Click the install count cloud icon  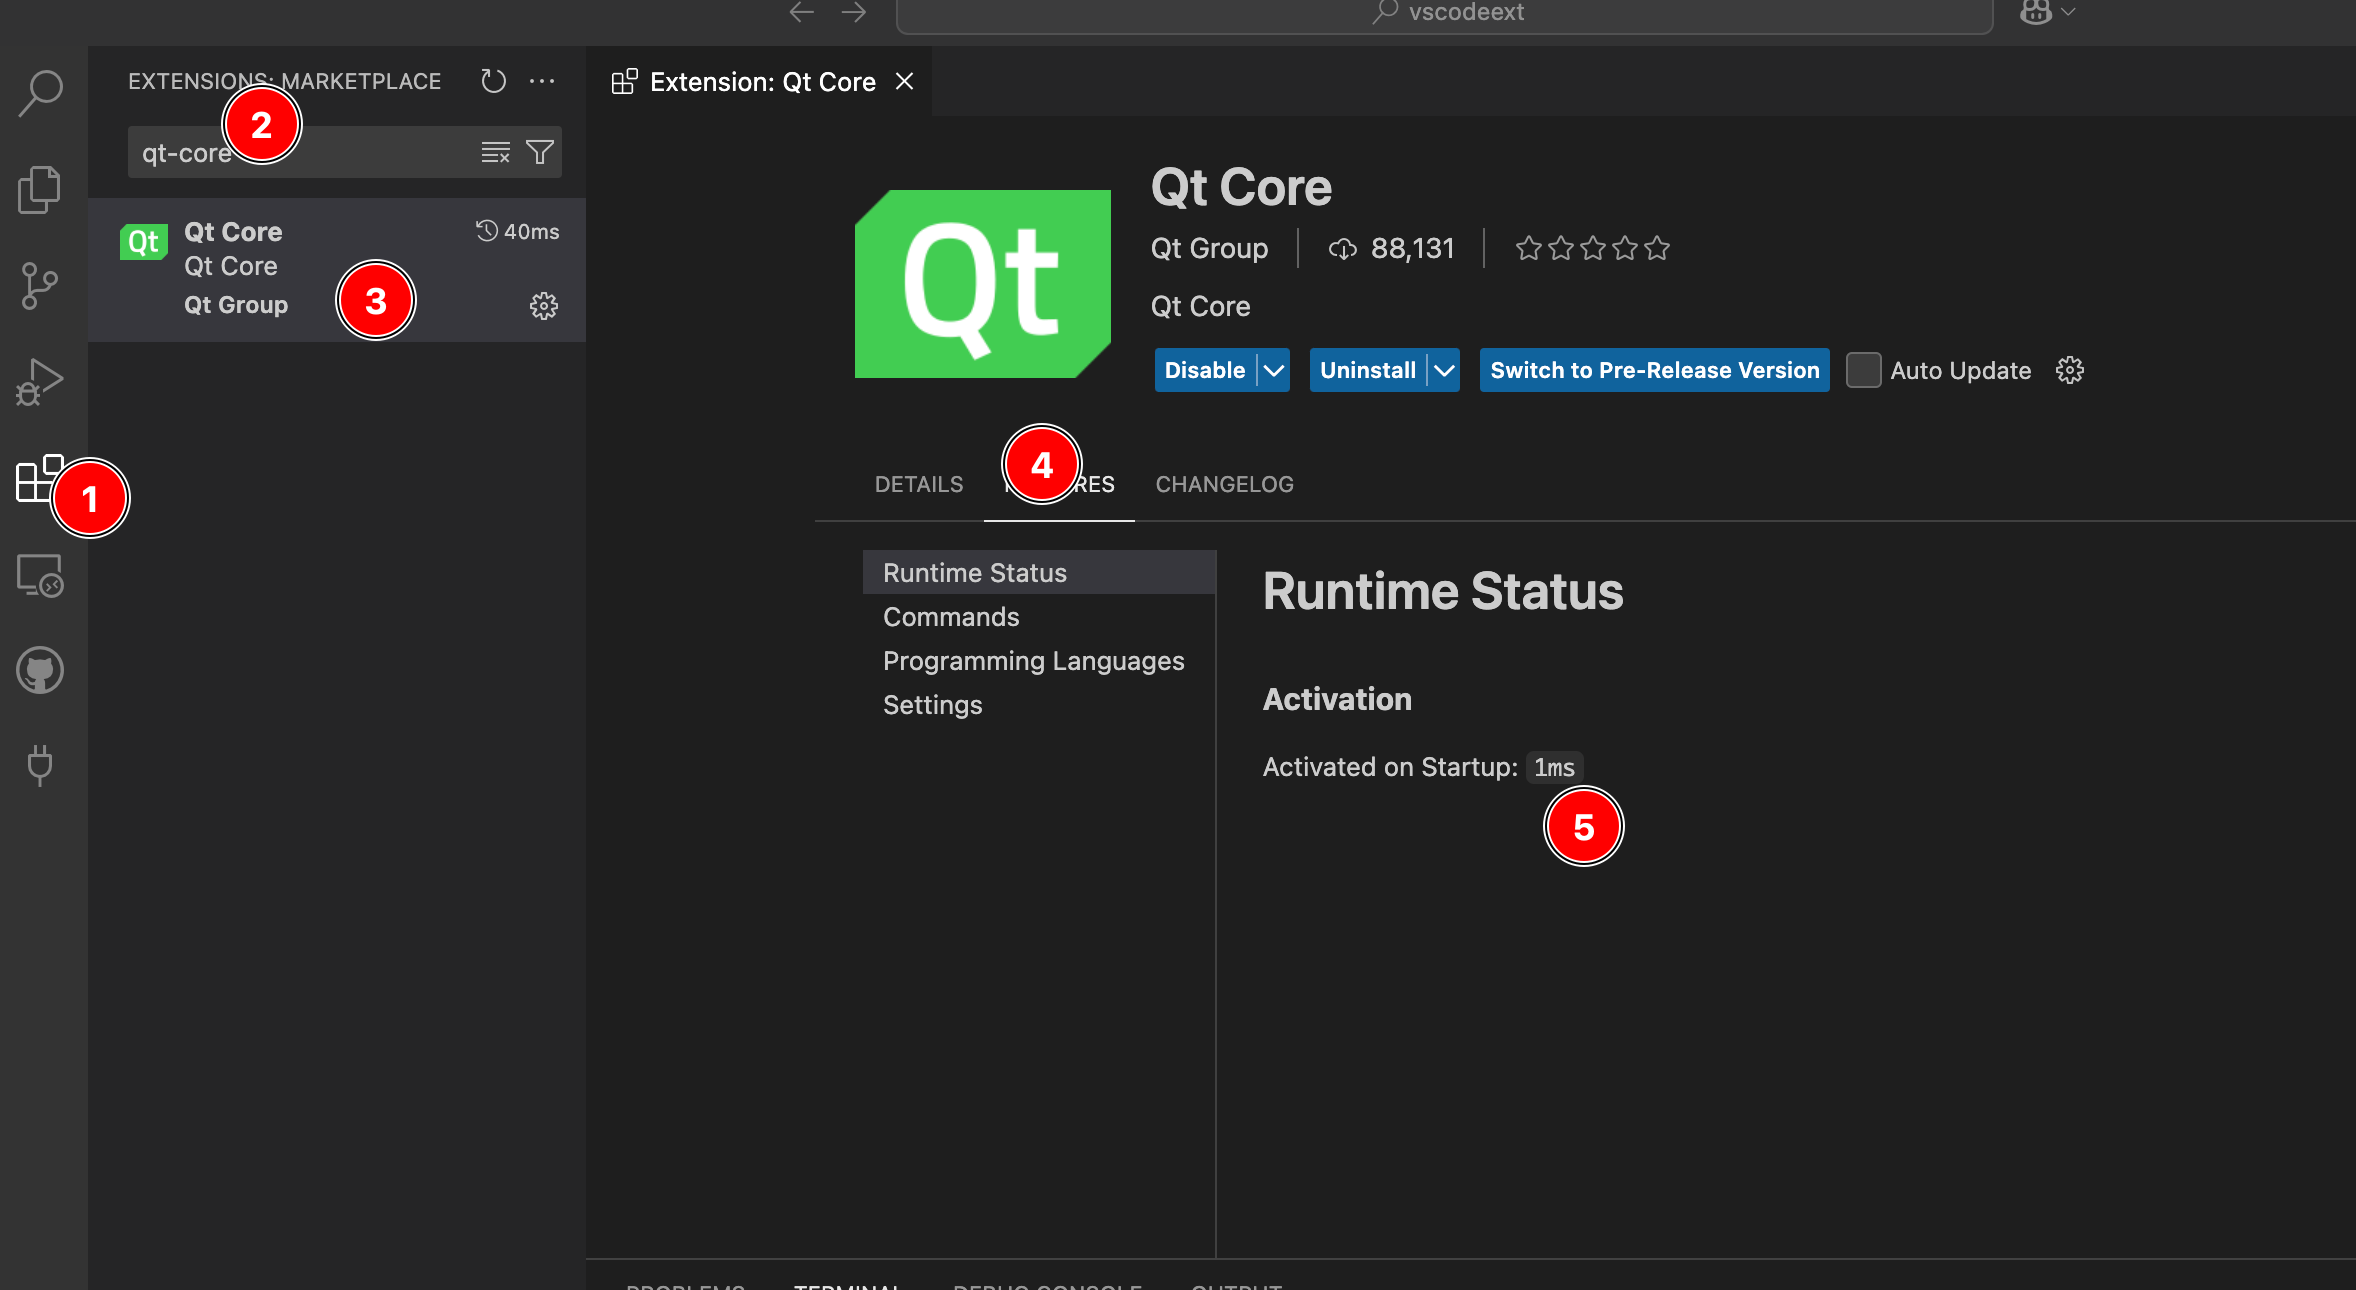pyautogui.click(x=1342, y=249)
